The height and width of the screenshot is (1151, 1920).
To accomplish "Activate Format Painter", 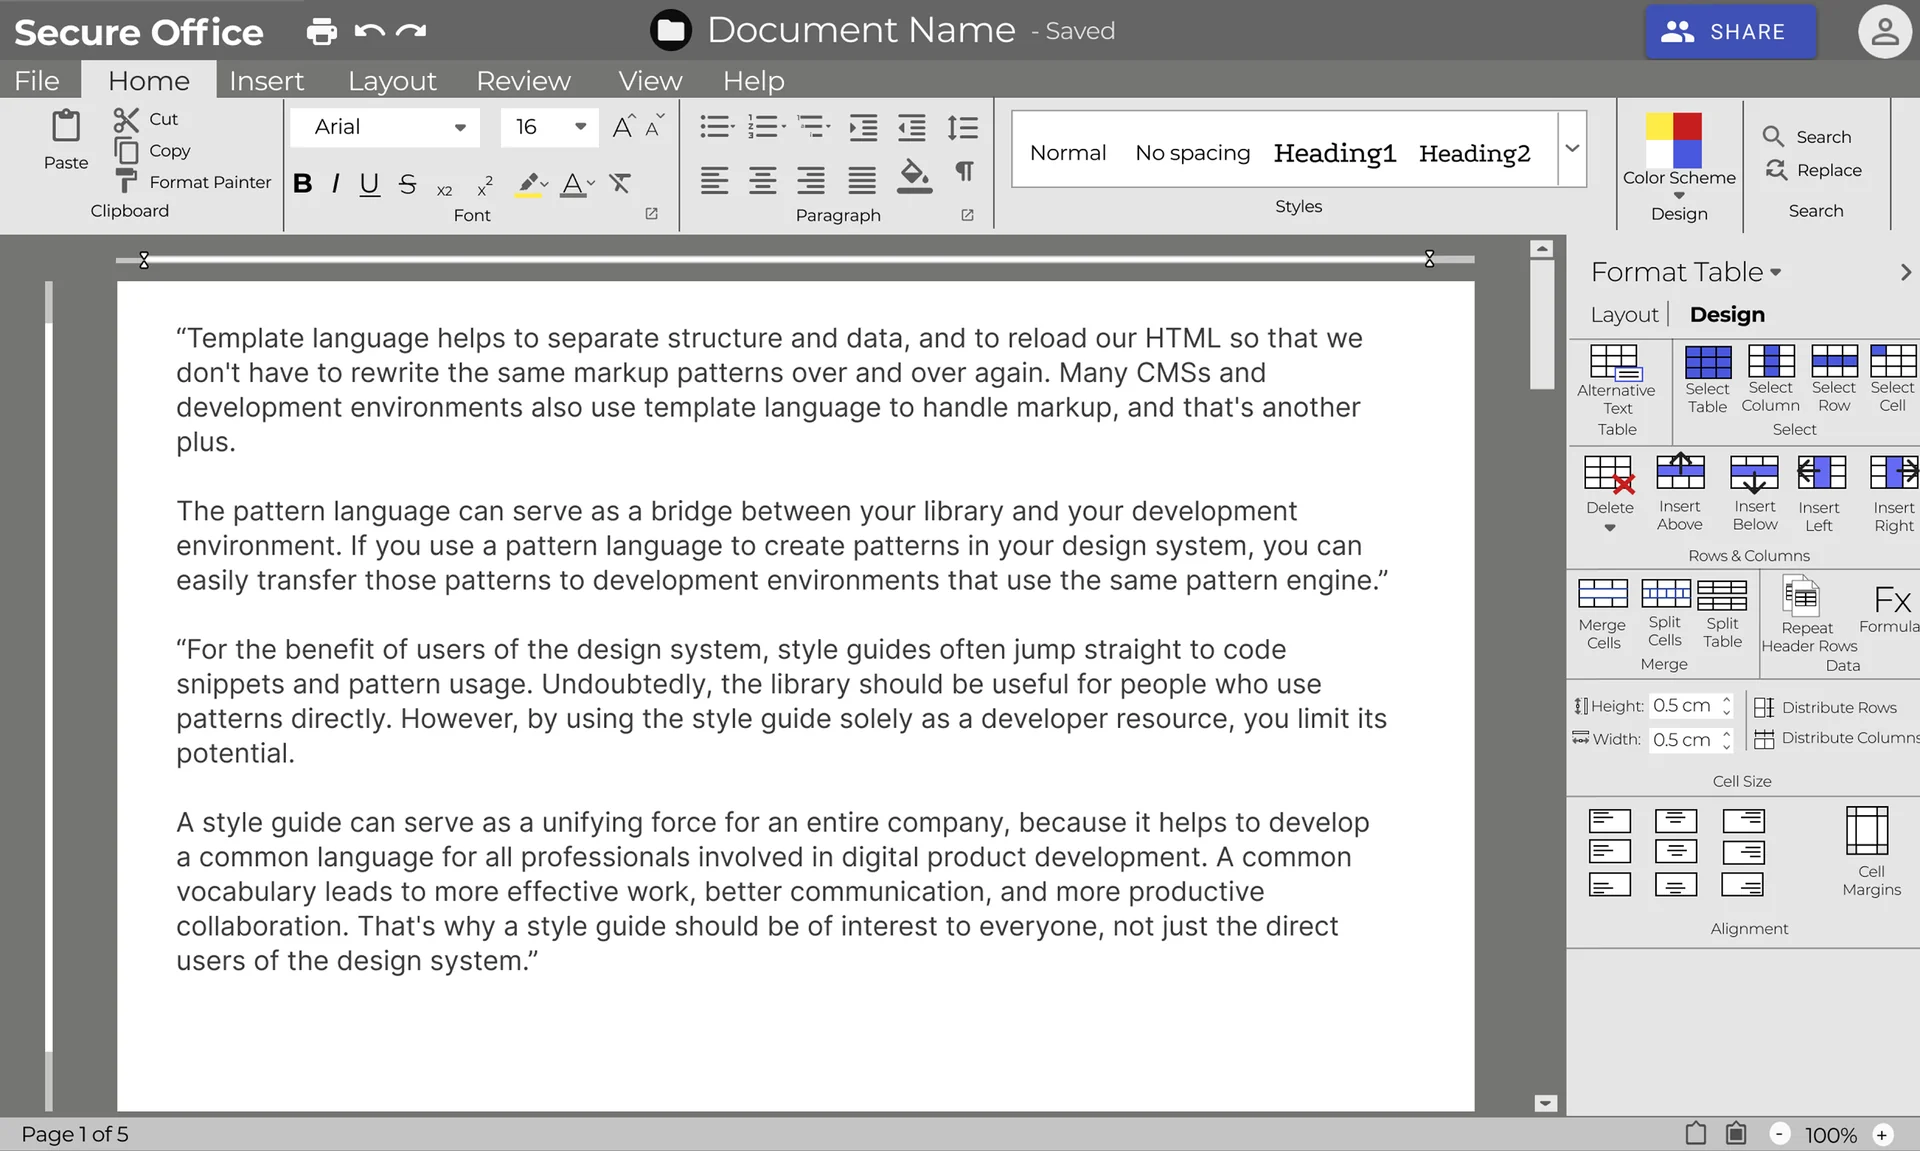I will click(193, 182).
